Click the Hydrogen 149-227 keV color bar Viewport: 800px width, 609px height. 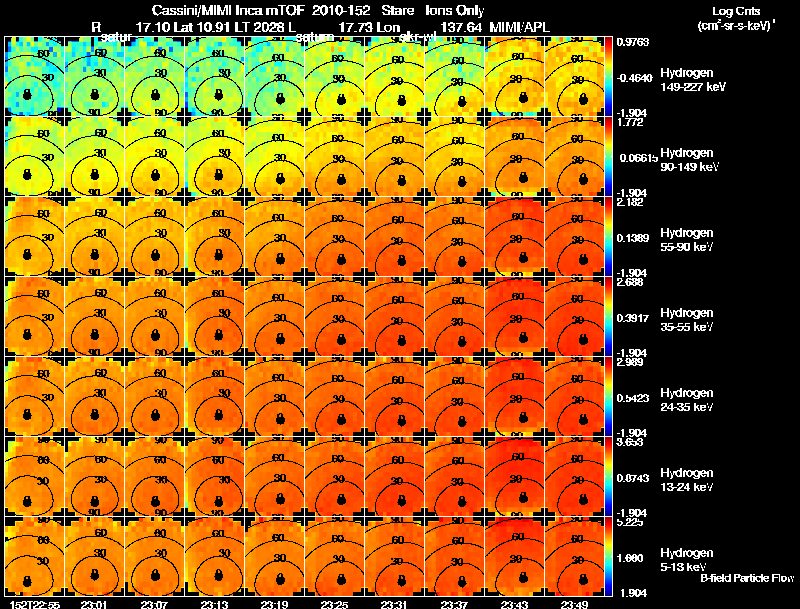[x=608, y=77]
